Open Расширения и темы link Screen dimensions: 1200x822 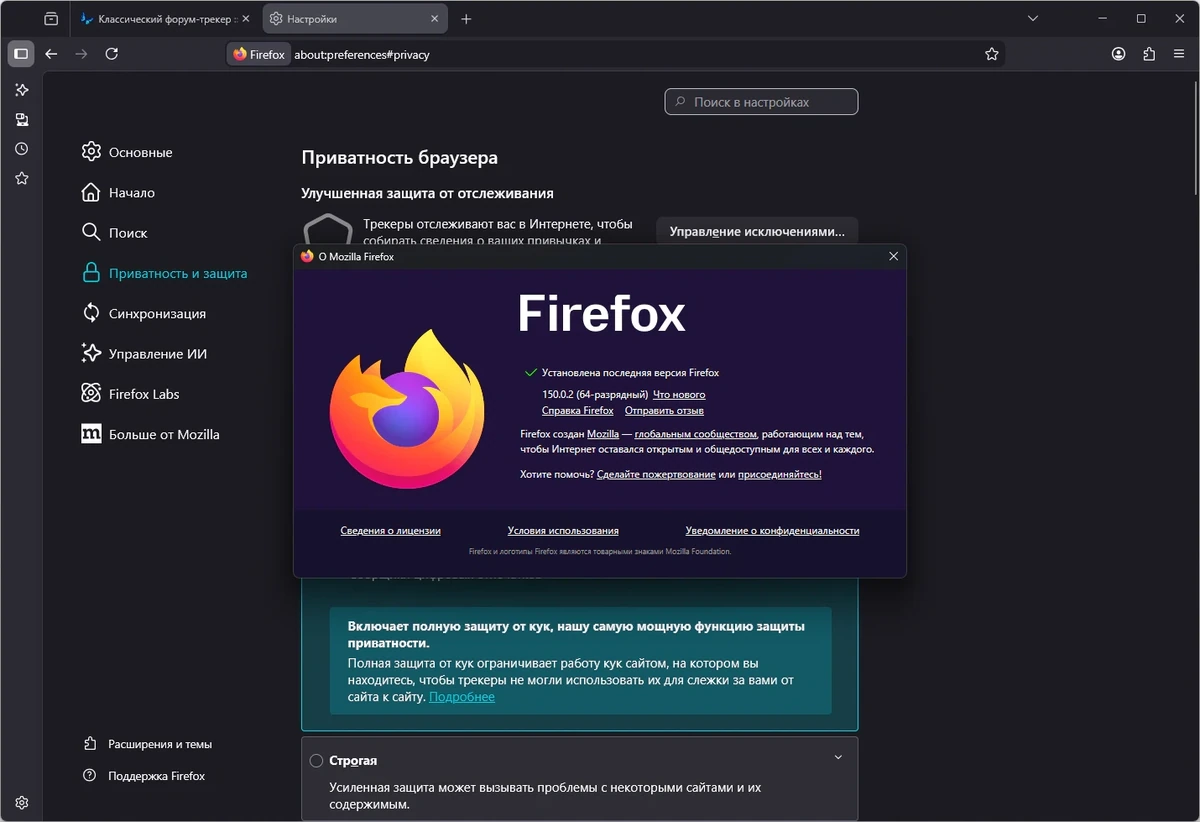[x=147, y=744]
